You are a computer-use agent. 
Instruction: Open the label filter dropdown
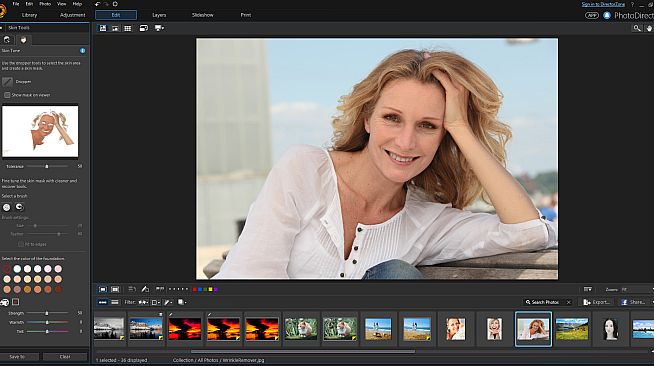[x=156, y=302]
